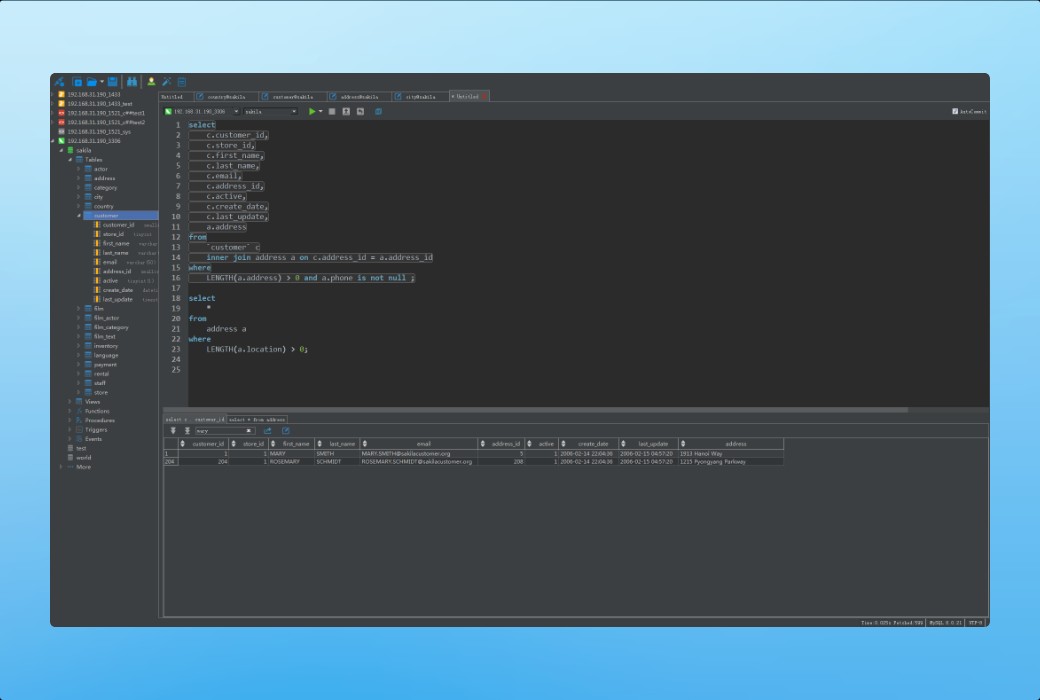
Task: Toggle the AutoCommit checkbox
Action: 955,112
